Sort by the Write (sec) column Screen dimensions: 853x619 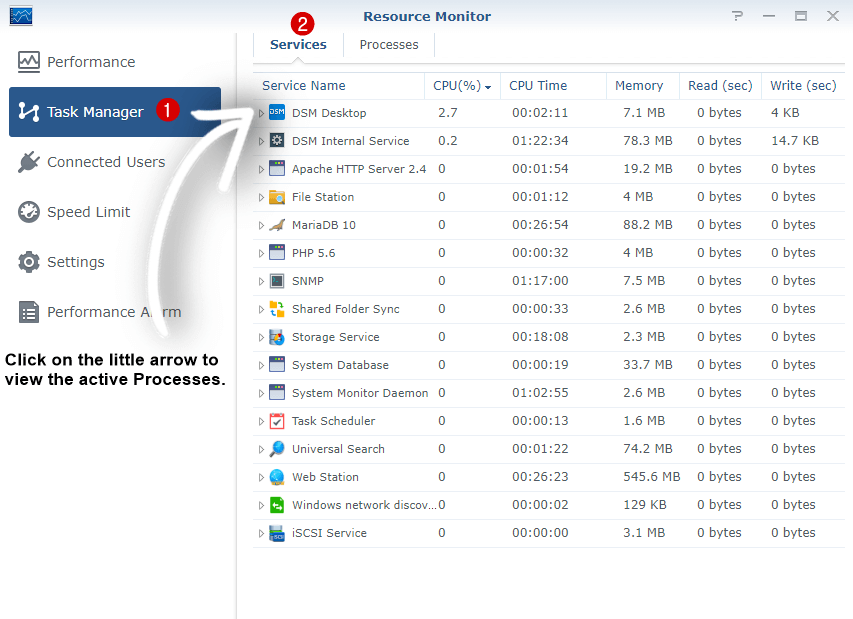(x=803, y=86)
